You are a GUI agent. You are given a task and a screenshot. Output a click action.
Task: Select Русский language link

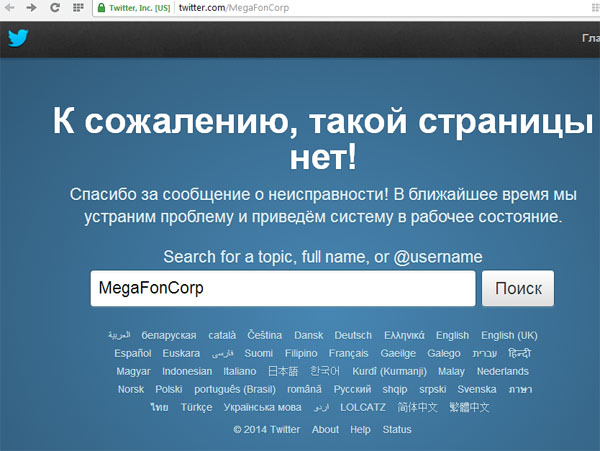(352, 389)
